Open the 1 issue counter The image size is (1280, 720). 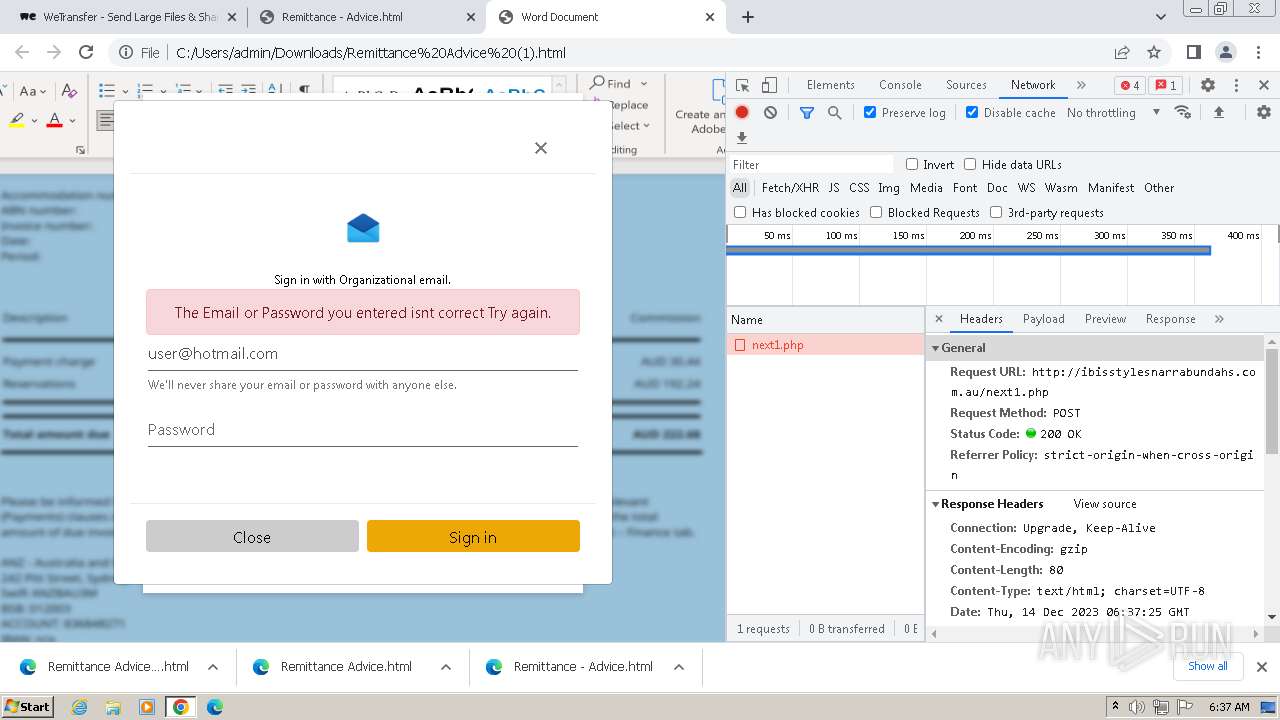1164,85
